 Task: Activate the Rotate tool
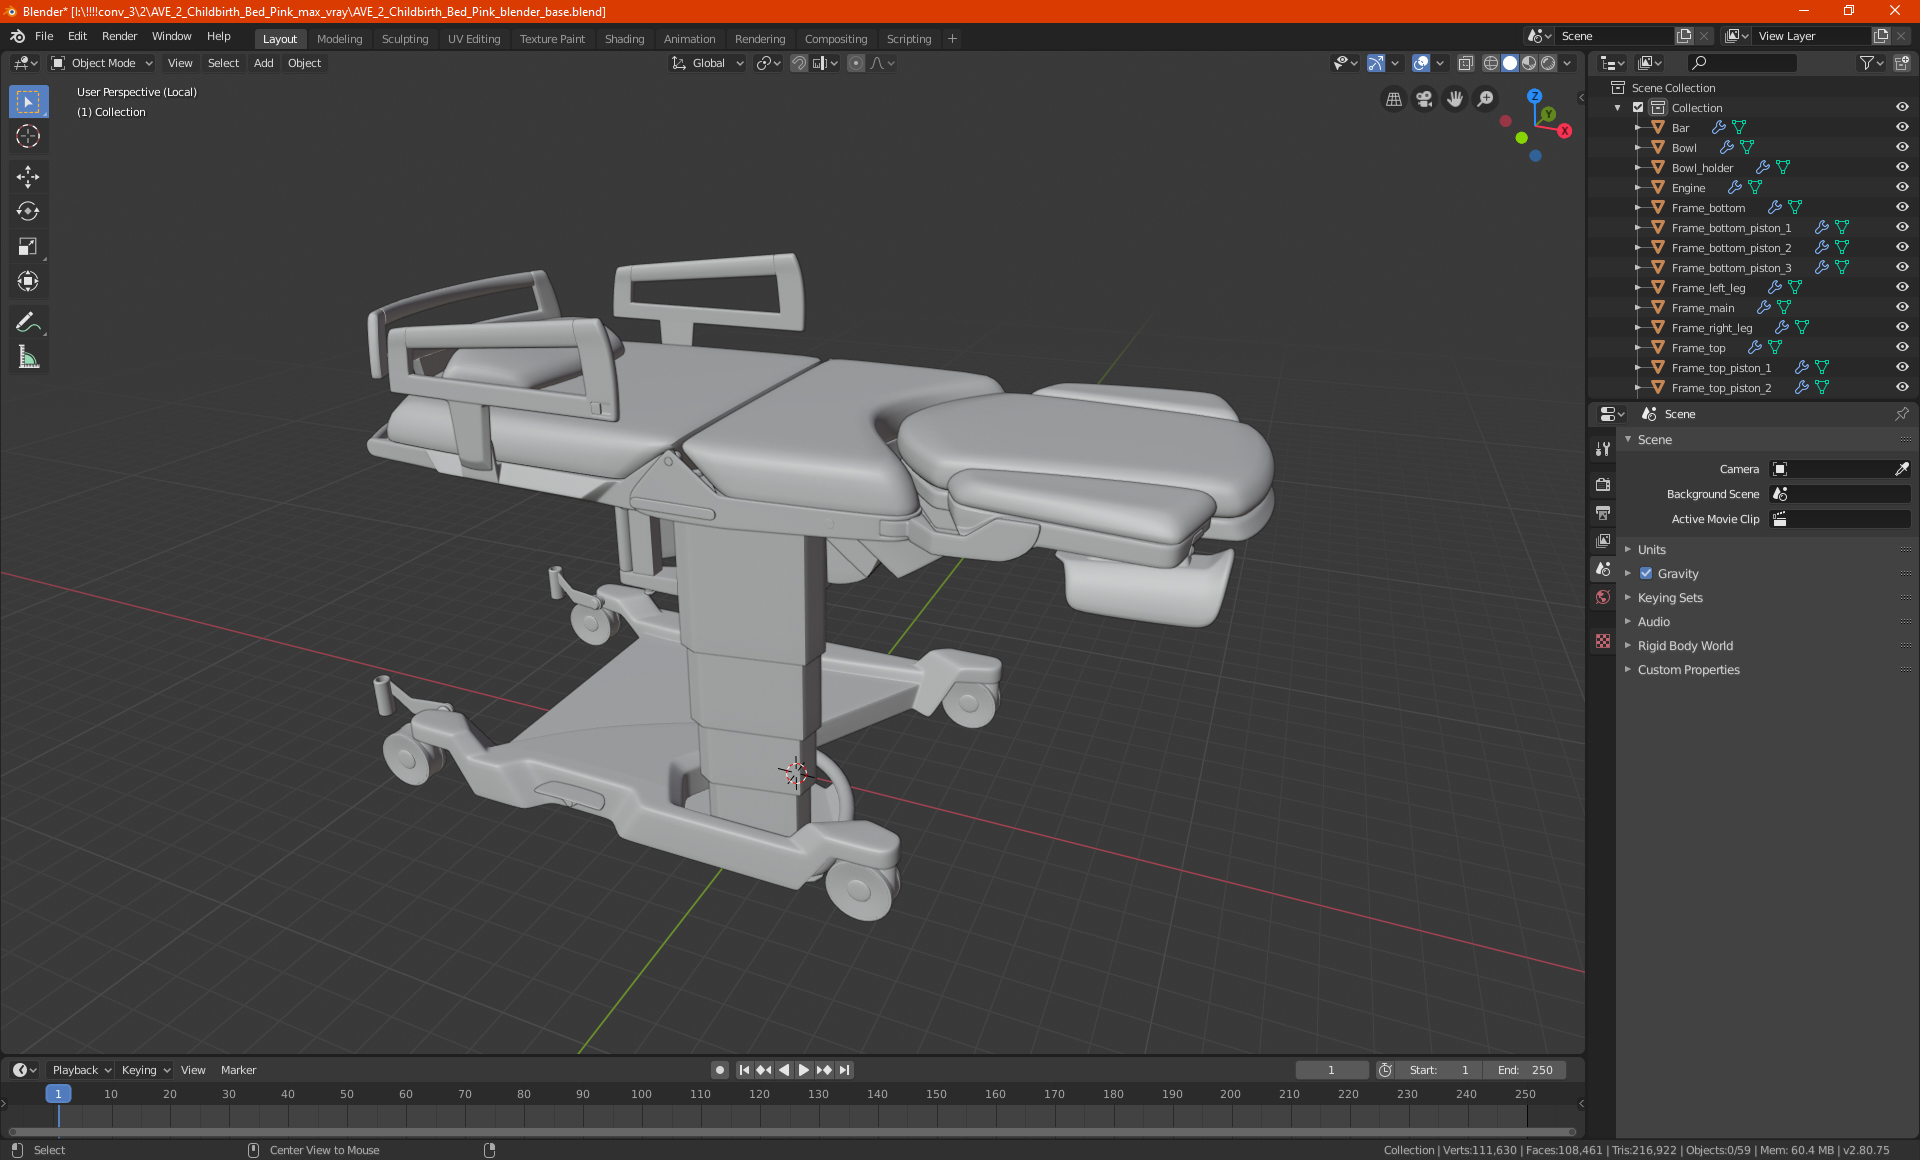pyautogui.click(x=28, y=212)
